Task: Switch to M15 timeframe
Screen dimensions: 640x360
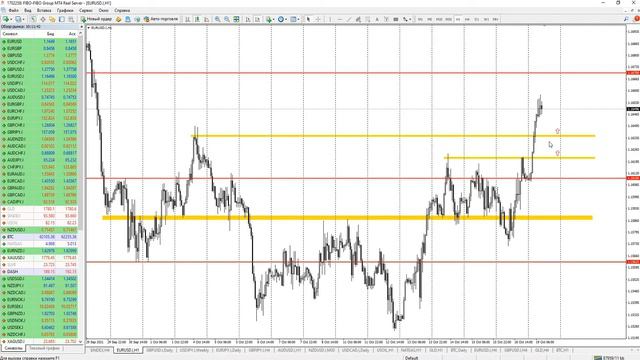Action: (x=439, y=19)
